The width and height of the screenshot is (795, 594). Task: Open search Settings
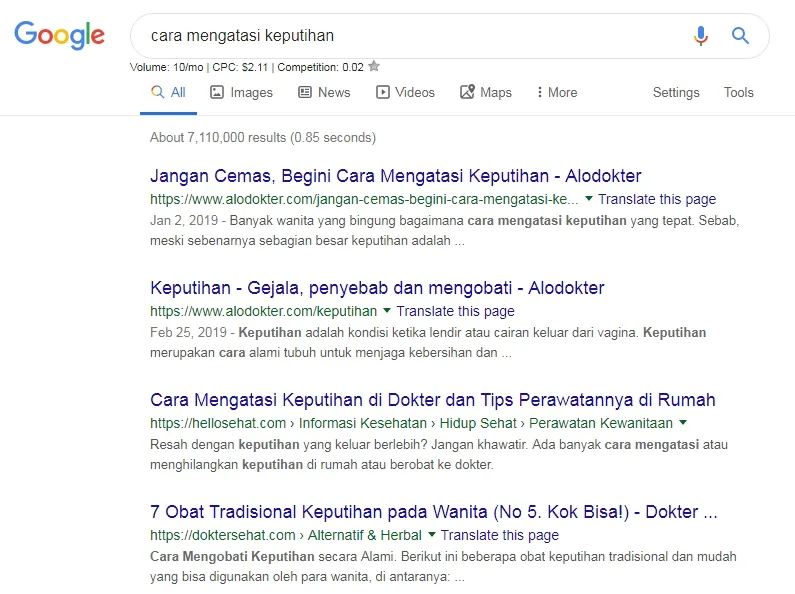coord(676,92)
